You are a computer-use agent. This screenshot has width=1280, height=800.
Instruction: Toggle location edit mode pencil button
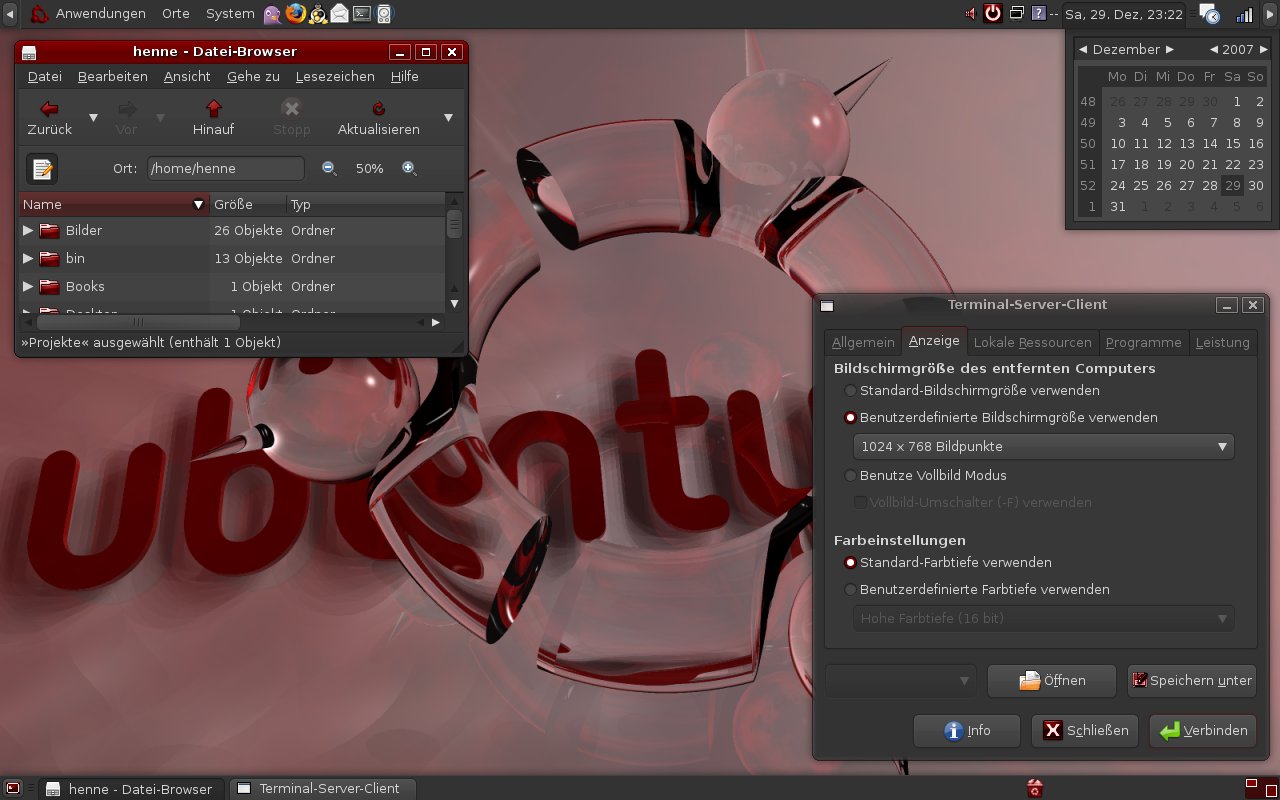pyautogui.click(x=41, y=169)
